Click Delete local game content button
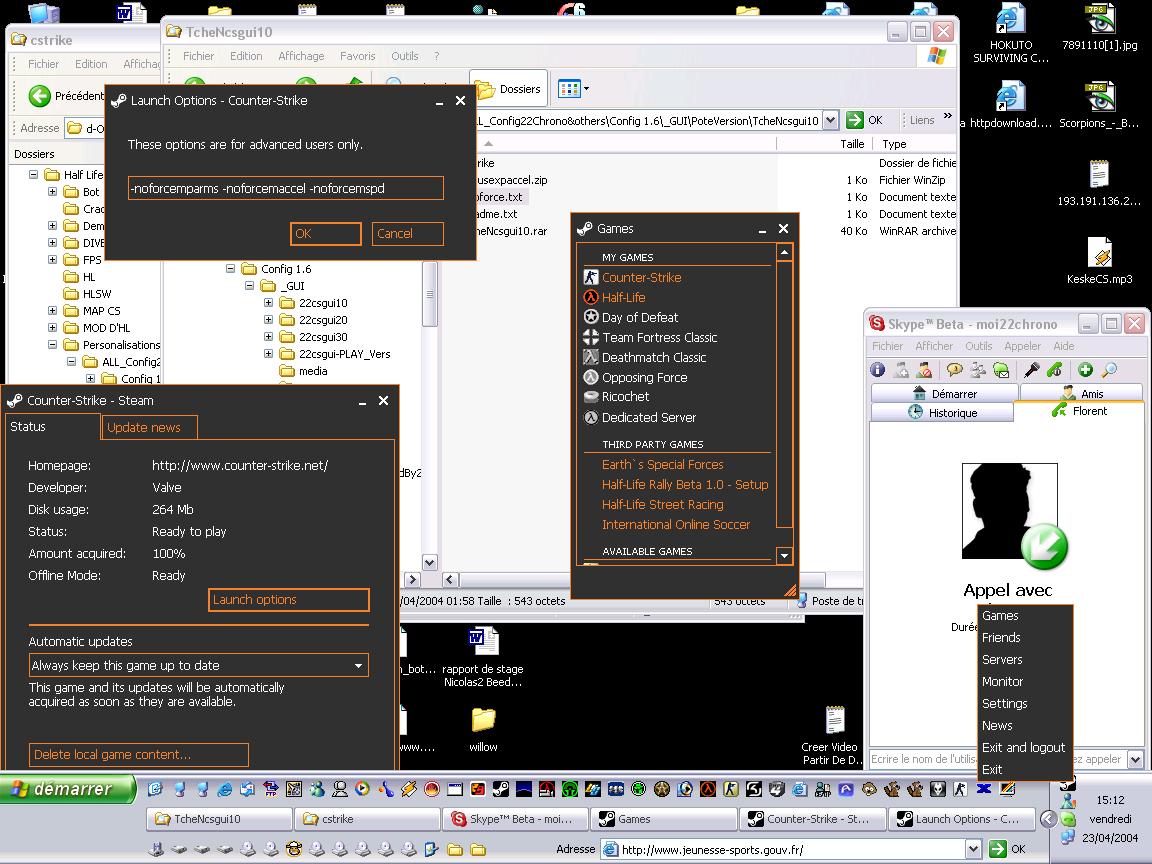This screenshot has width=1152, height=864. 138,755
